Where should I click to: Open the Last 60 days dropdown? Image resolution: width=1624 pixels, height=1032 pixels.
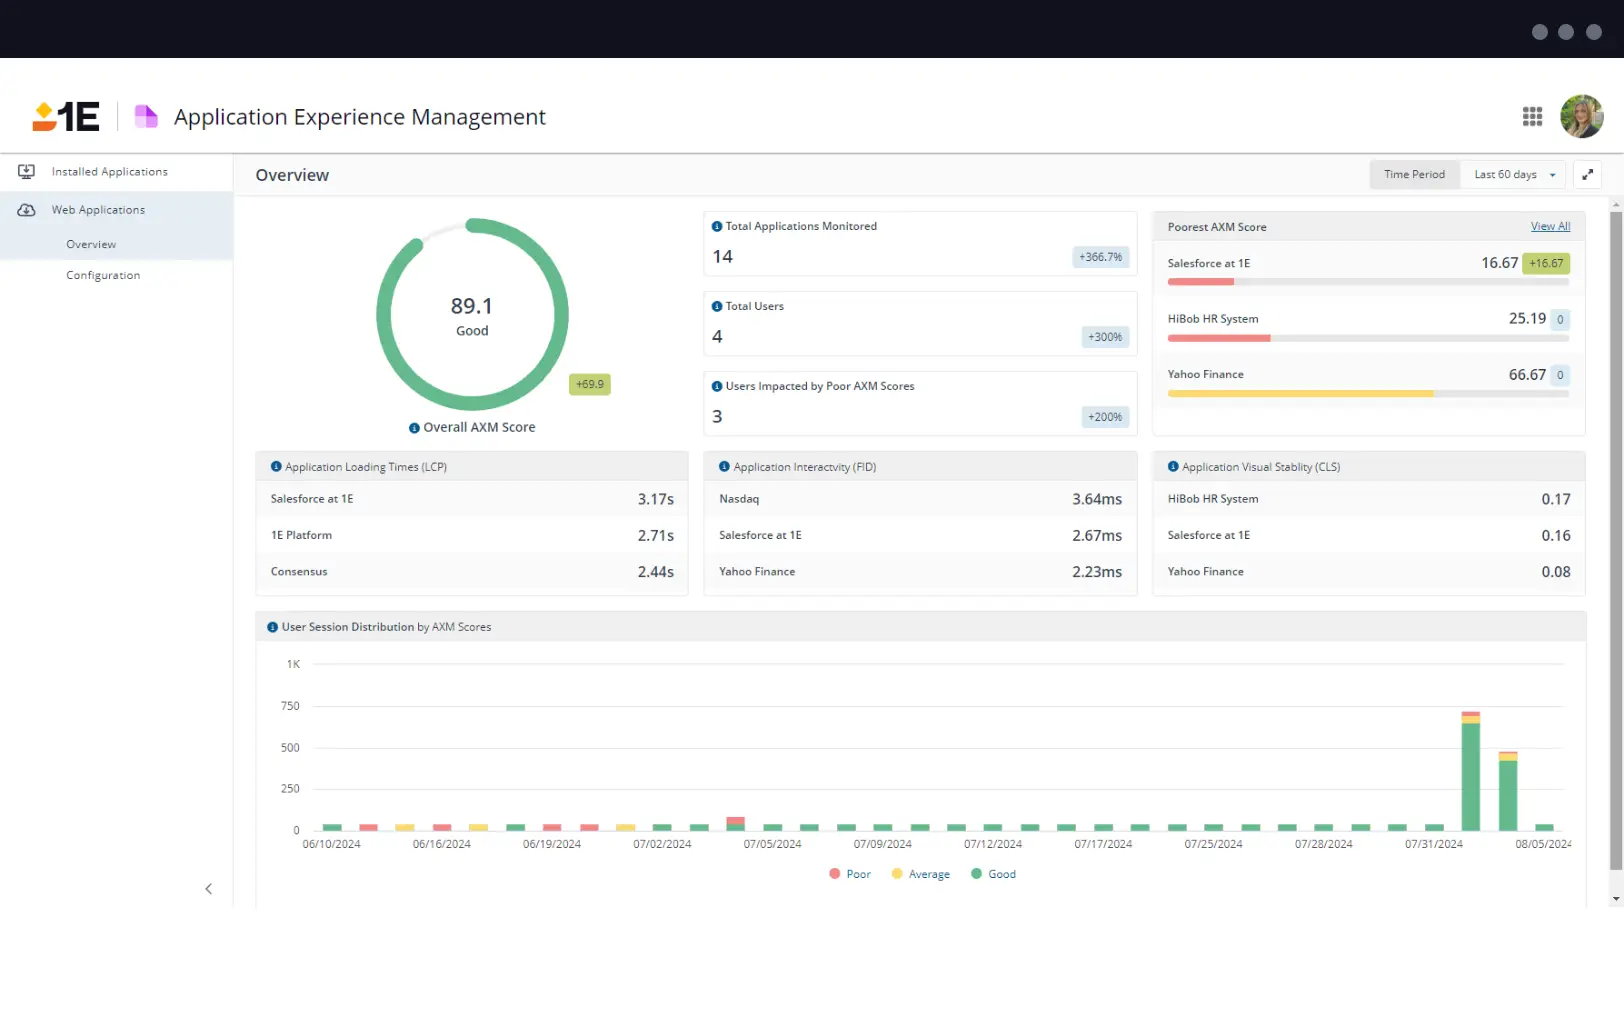tap(1513, 174)
